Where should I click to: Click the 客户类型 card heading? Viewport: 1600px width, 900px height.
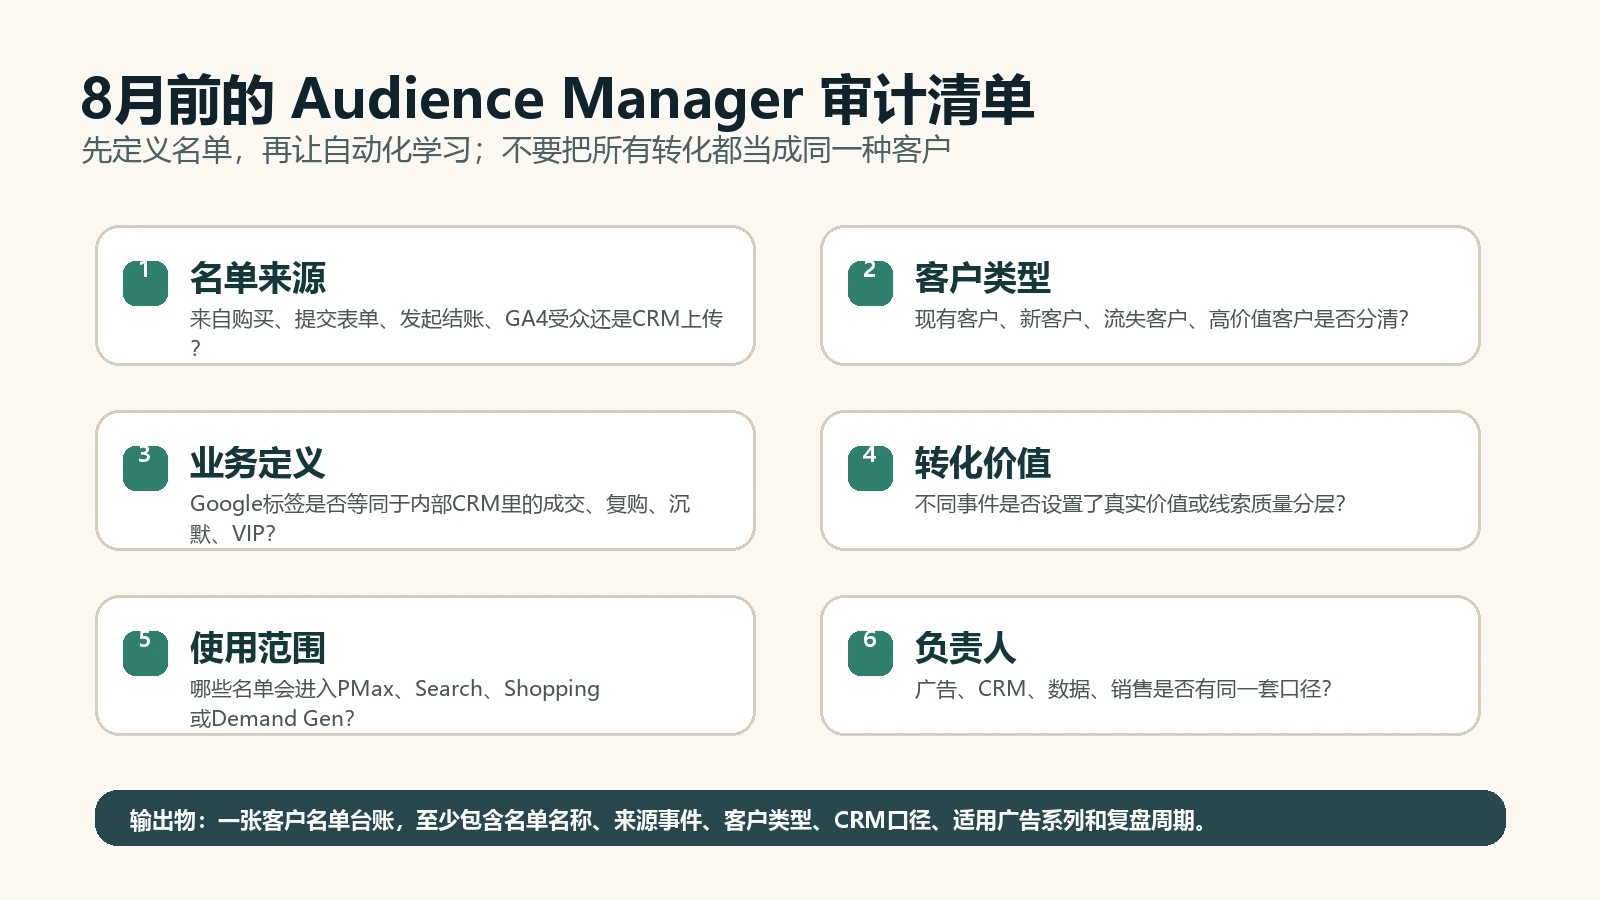pyautogui.click(x=983, y=278)
